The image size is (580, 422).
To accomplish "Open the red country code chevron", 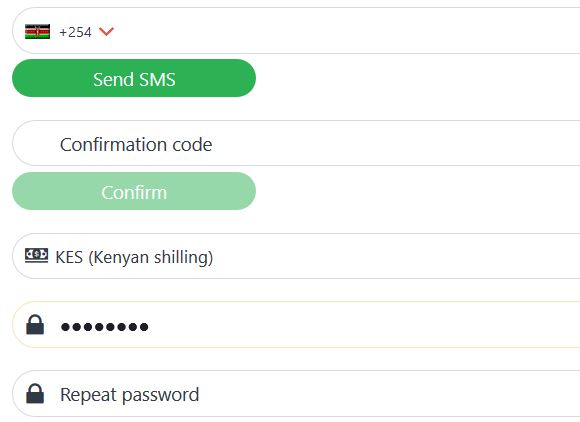I will tap(106, 32).
